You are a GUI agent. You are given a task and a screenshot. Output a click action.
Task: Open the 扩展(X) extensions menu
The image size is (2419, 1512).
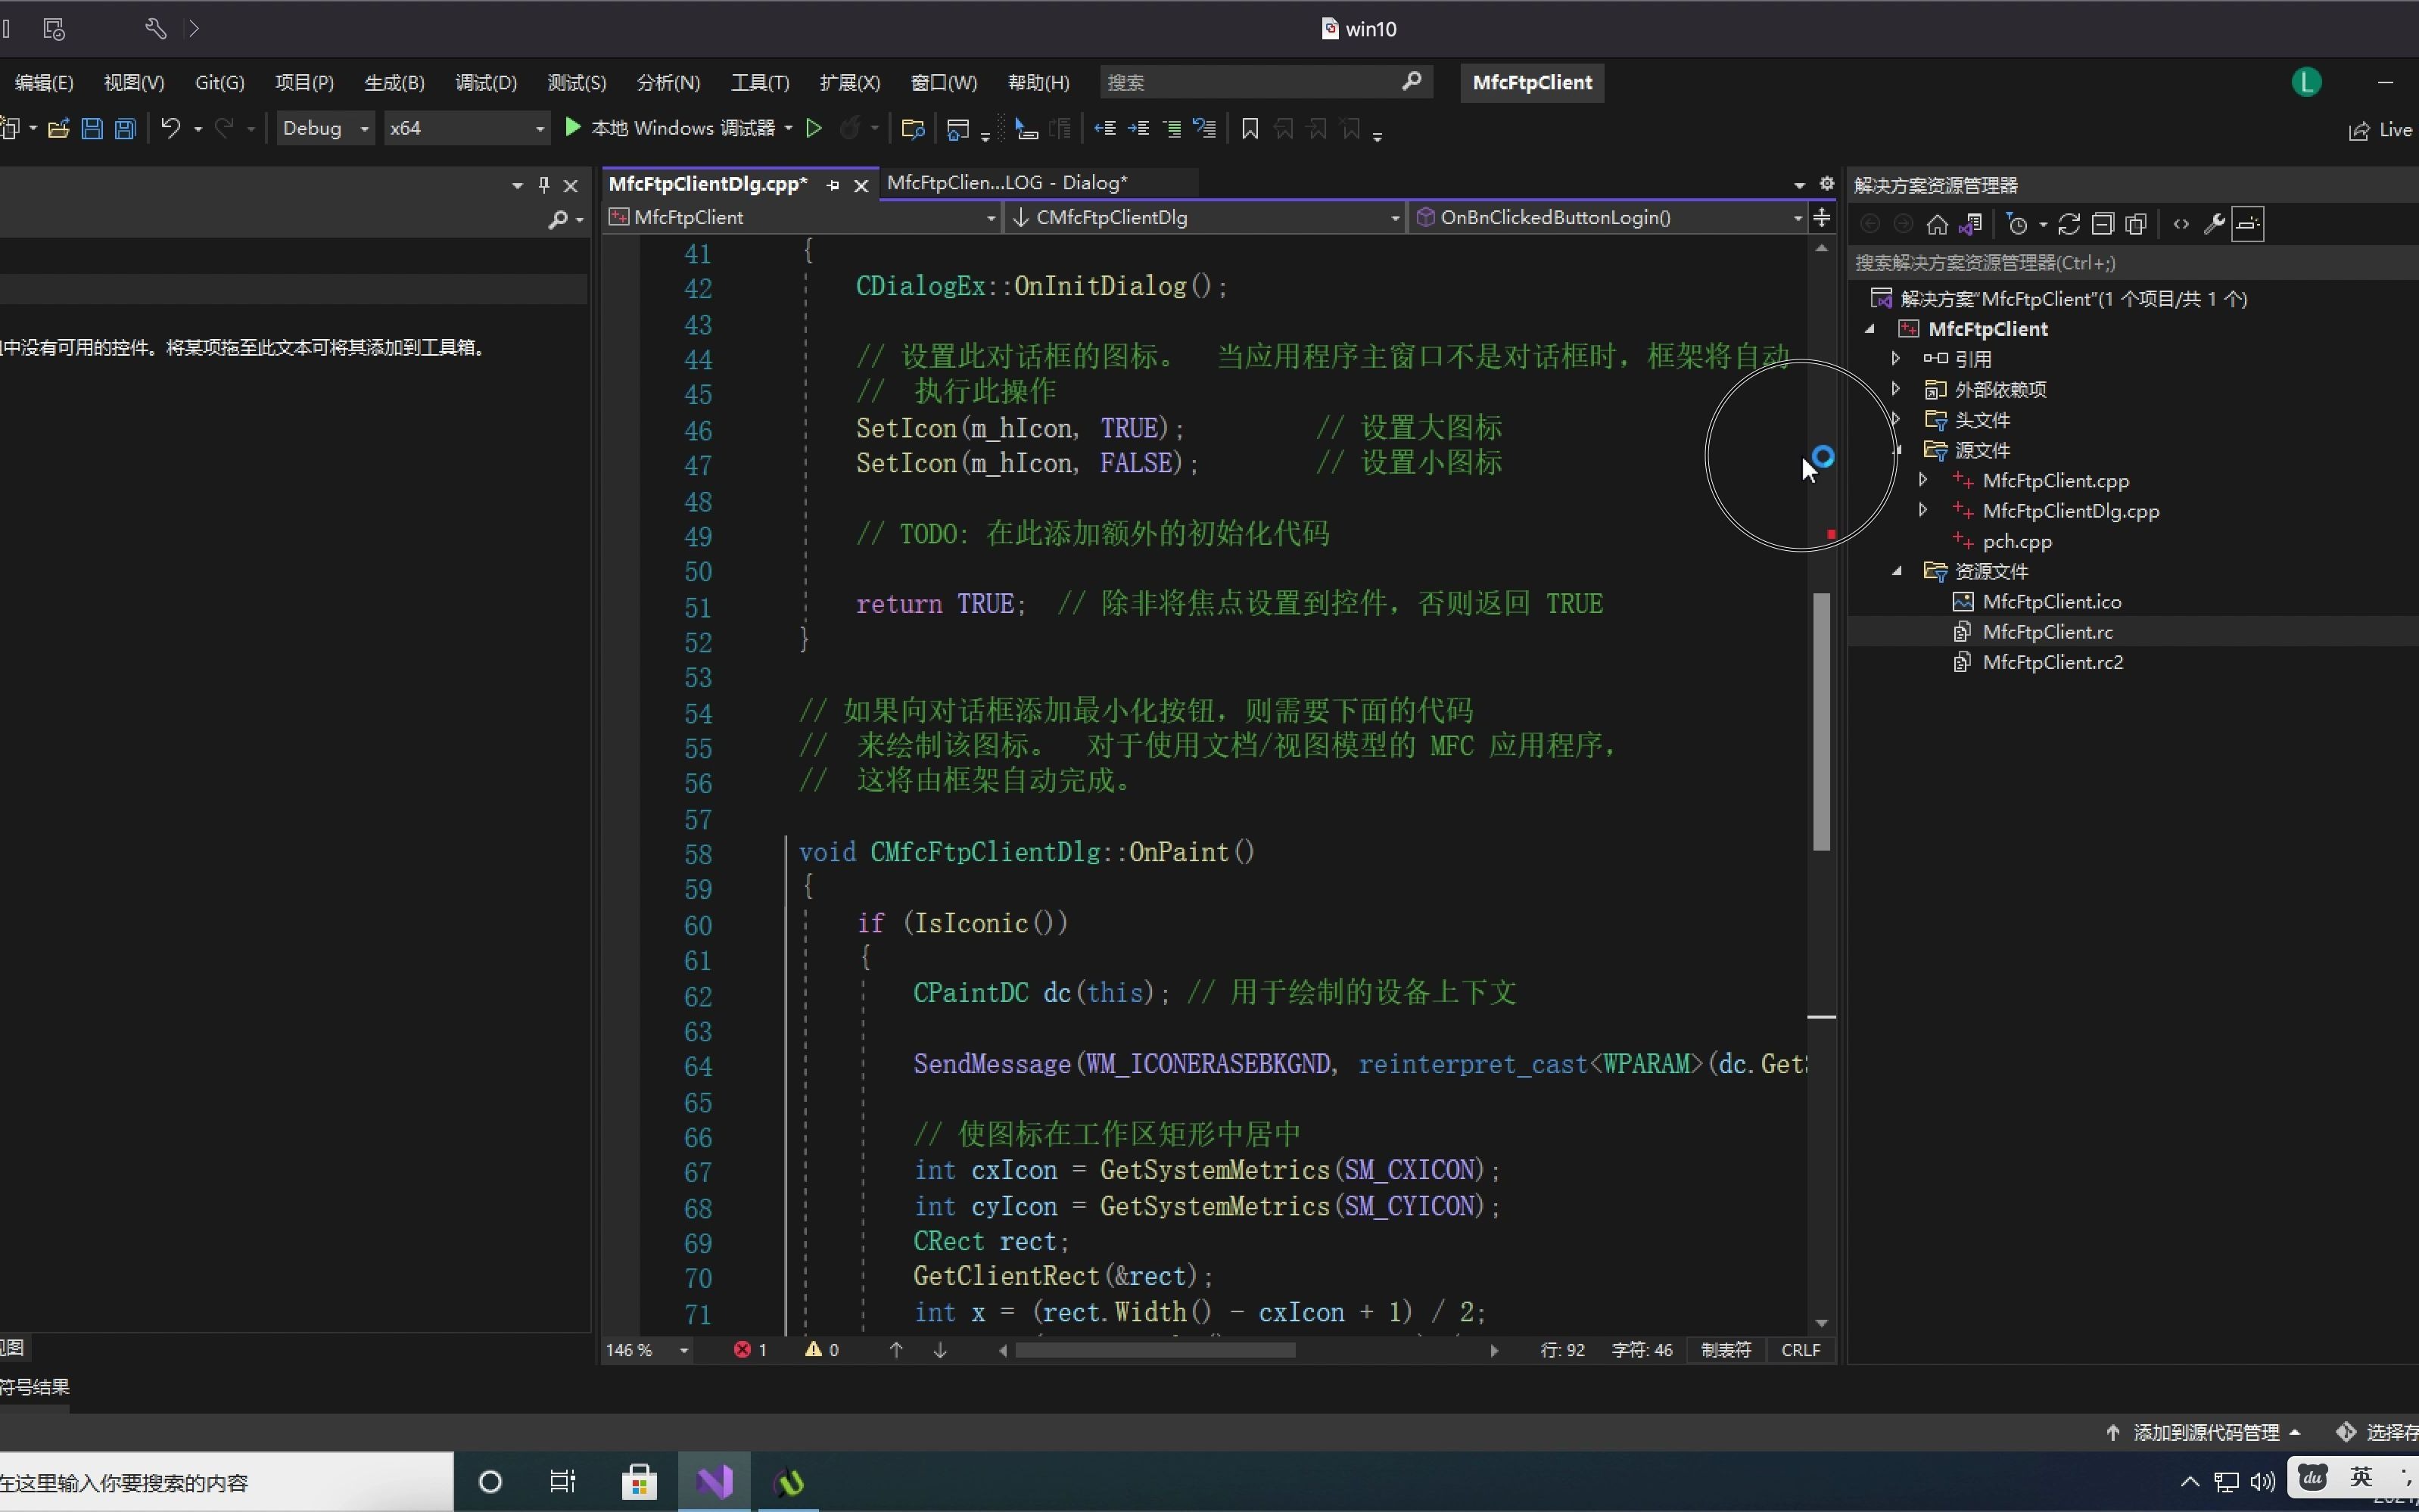(850, 83)
